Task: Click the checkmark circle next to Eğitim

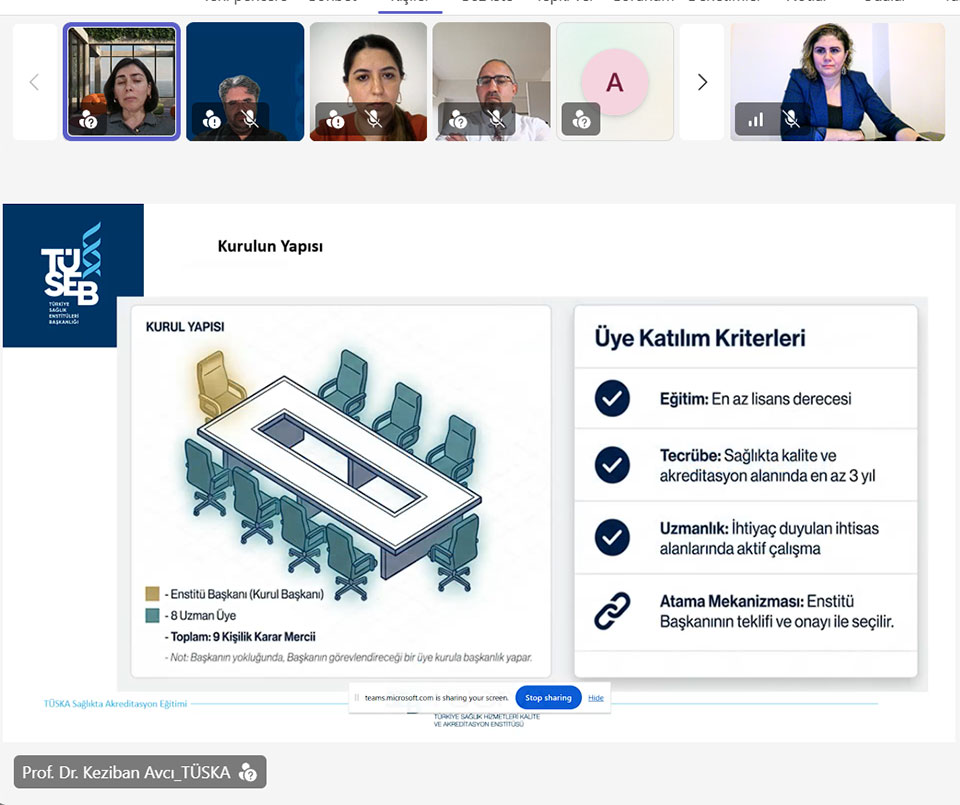Action: pos(612,398)
